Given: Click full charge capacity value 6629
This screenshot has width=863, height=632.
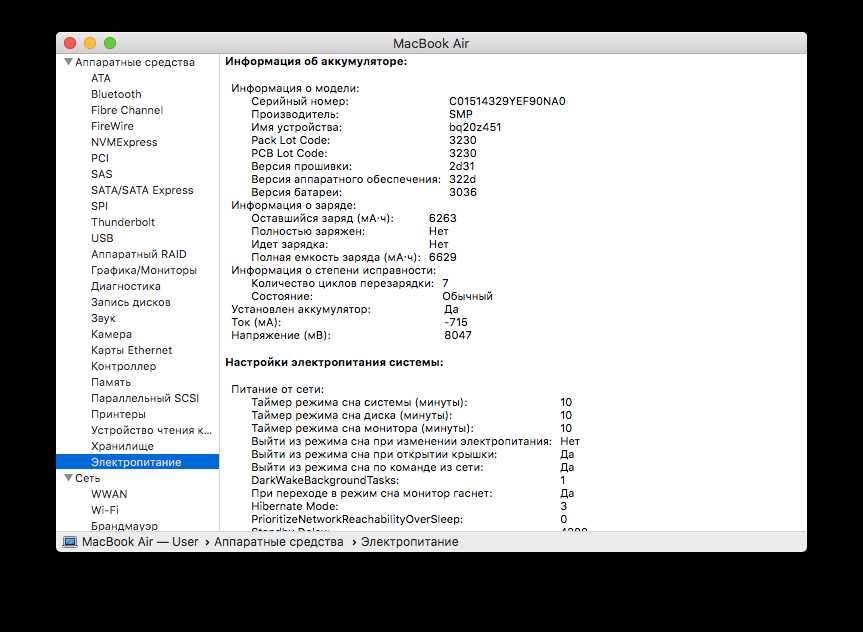Looking at the screenshot, I should 443,257.
